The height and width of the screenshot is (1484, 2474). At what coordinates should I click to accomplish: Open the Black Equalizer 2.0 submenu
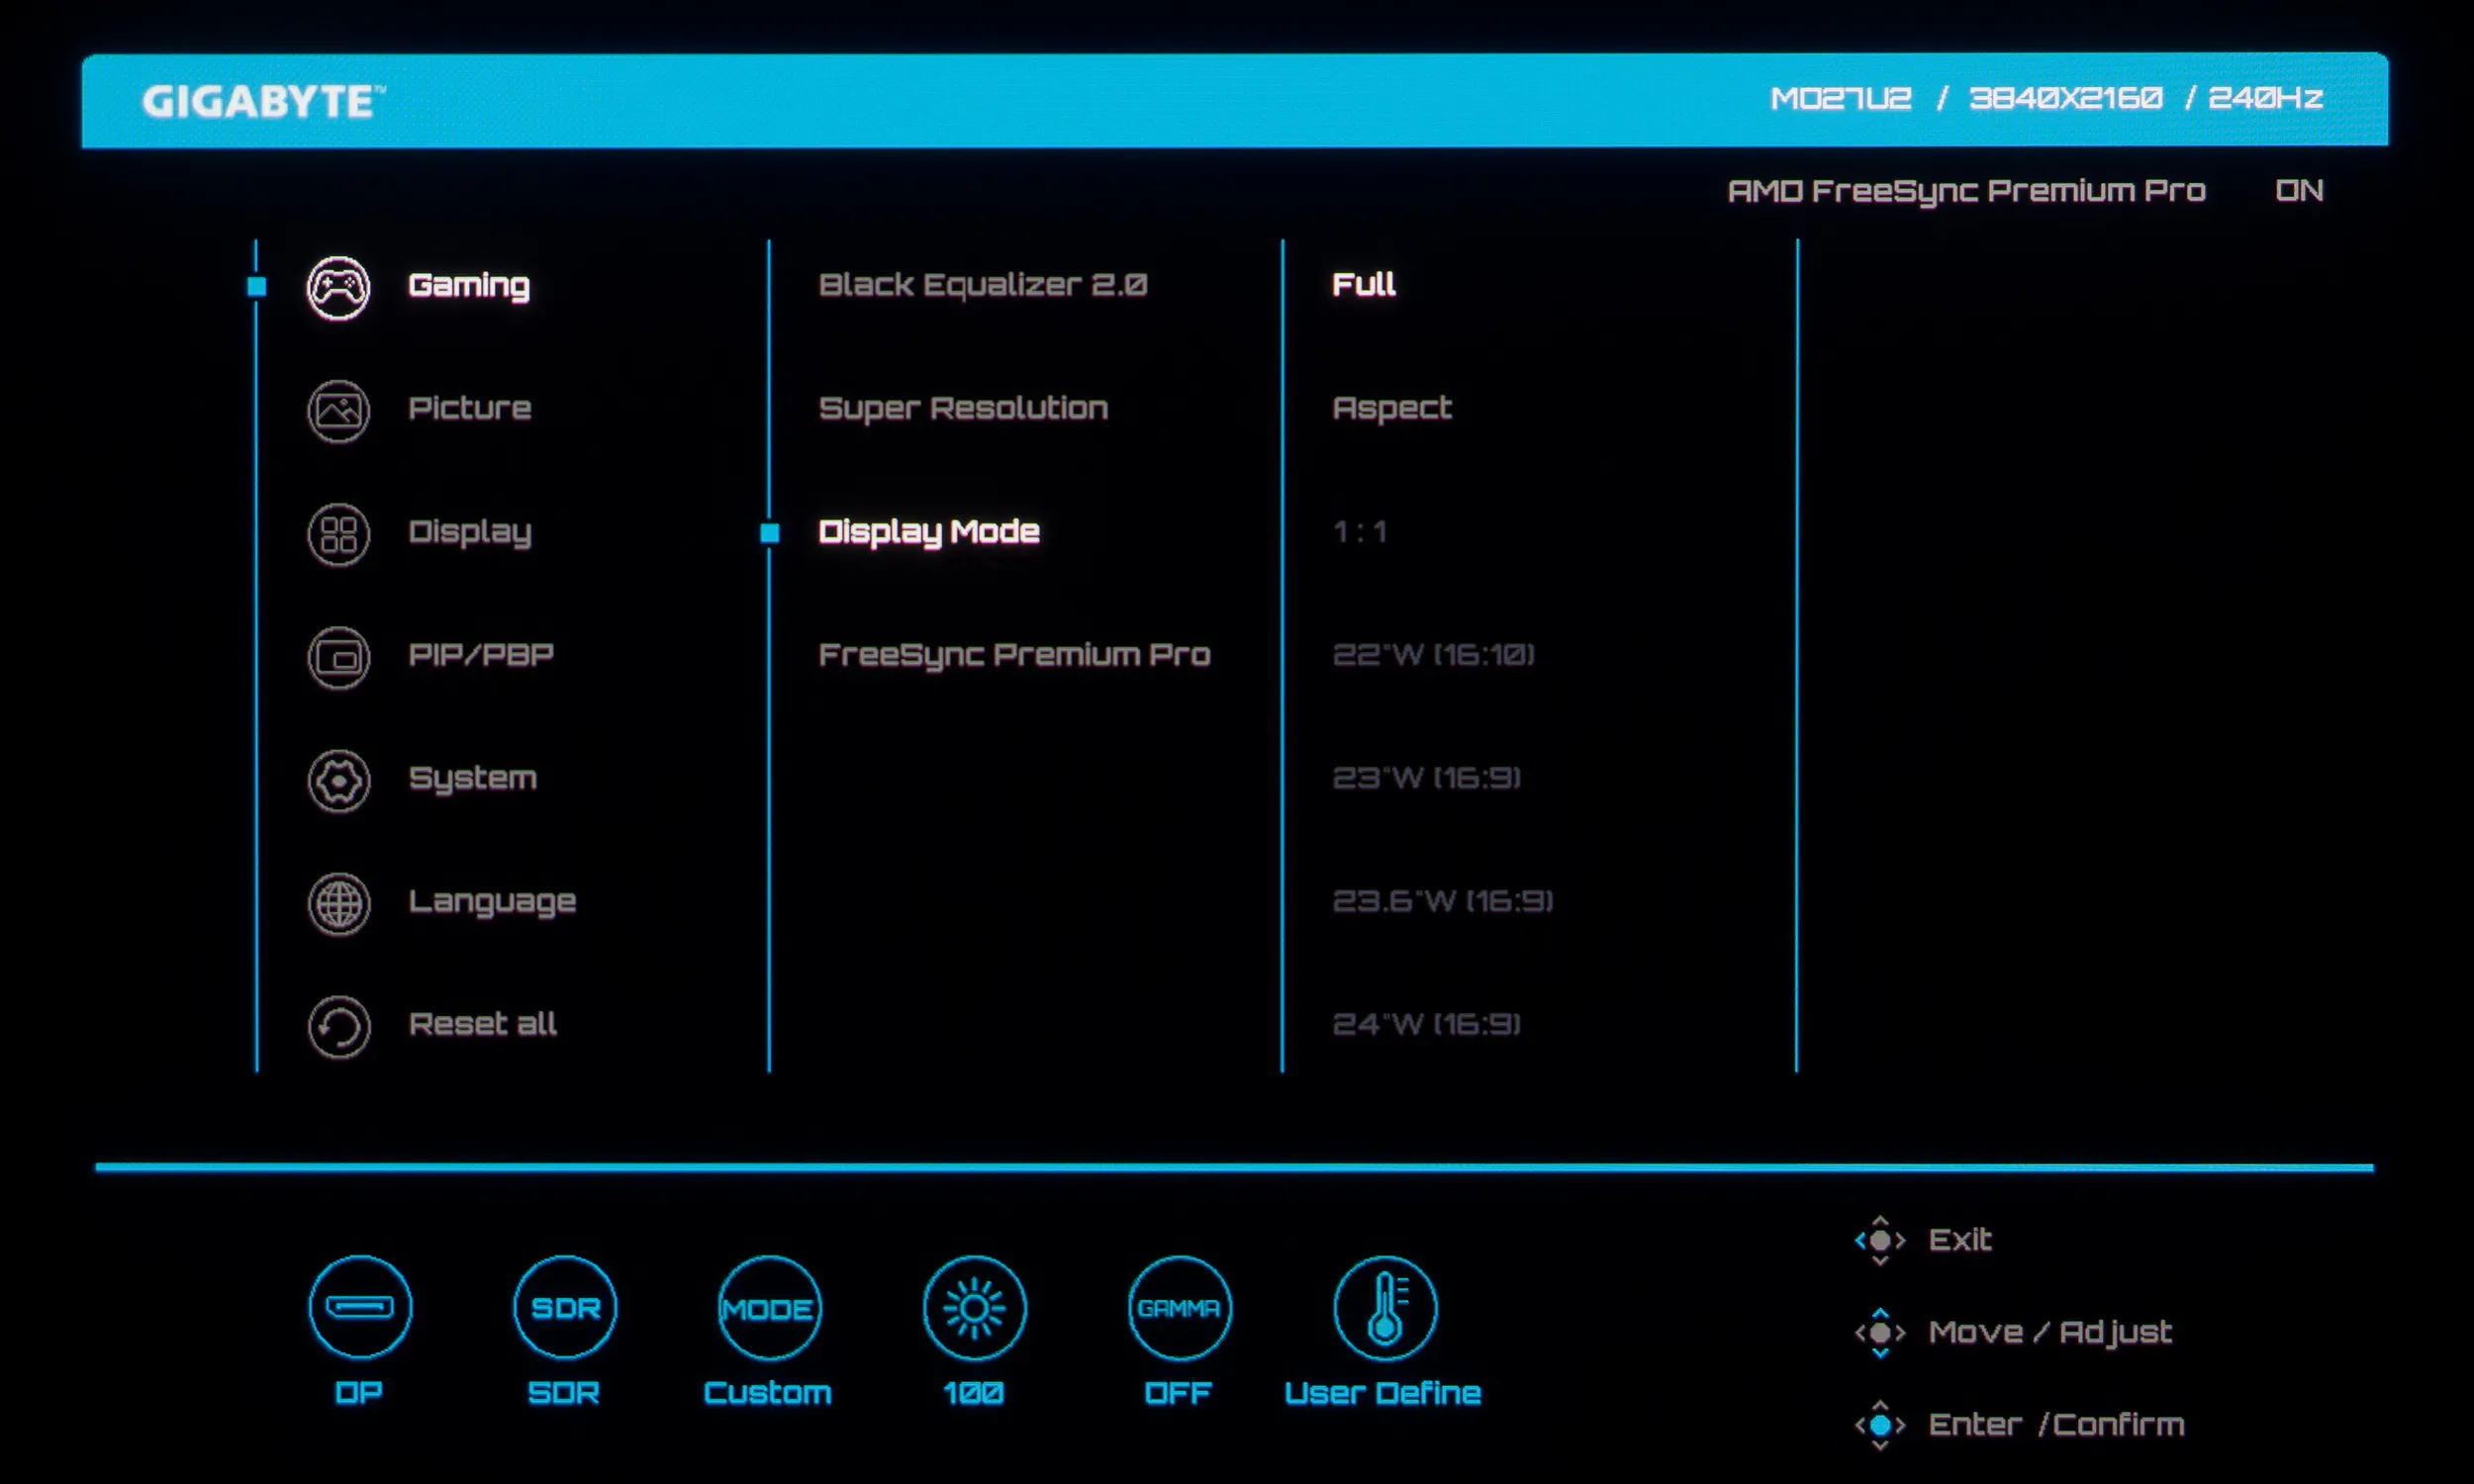click(982, 285)
